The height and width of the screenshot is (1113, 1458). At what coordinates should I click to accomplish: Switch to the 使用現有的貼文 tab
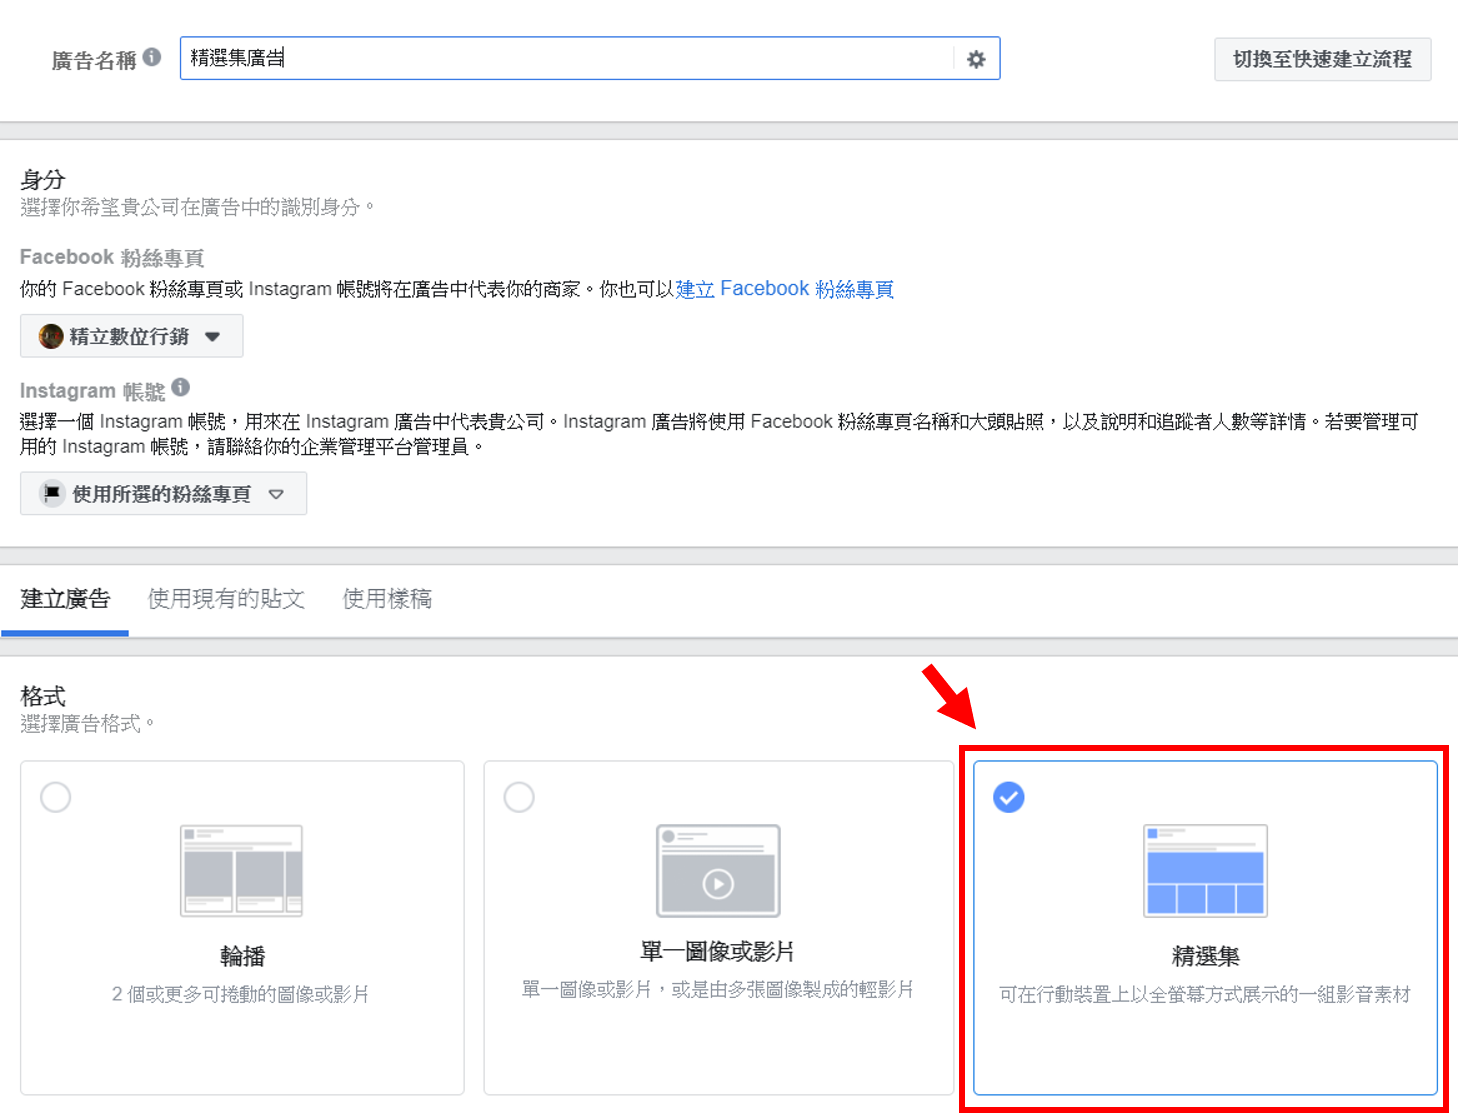pyautogui.click(x=225, y=598)
